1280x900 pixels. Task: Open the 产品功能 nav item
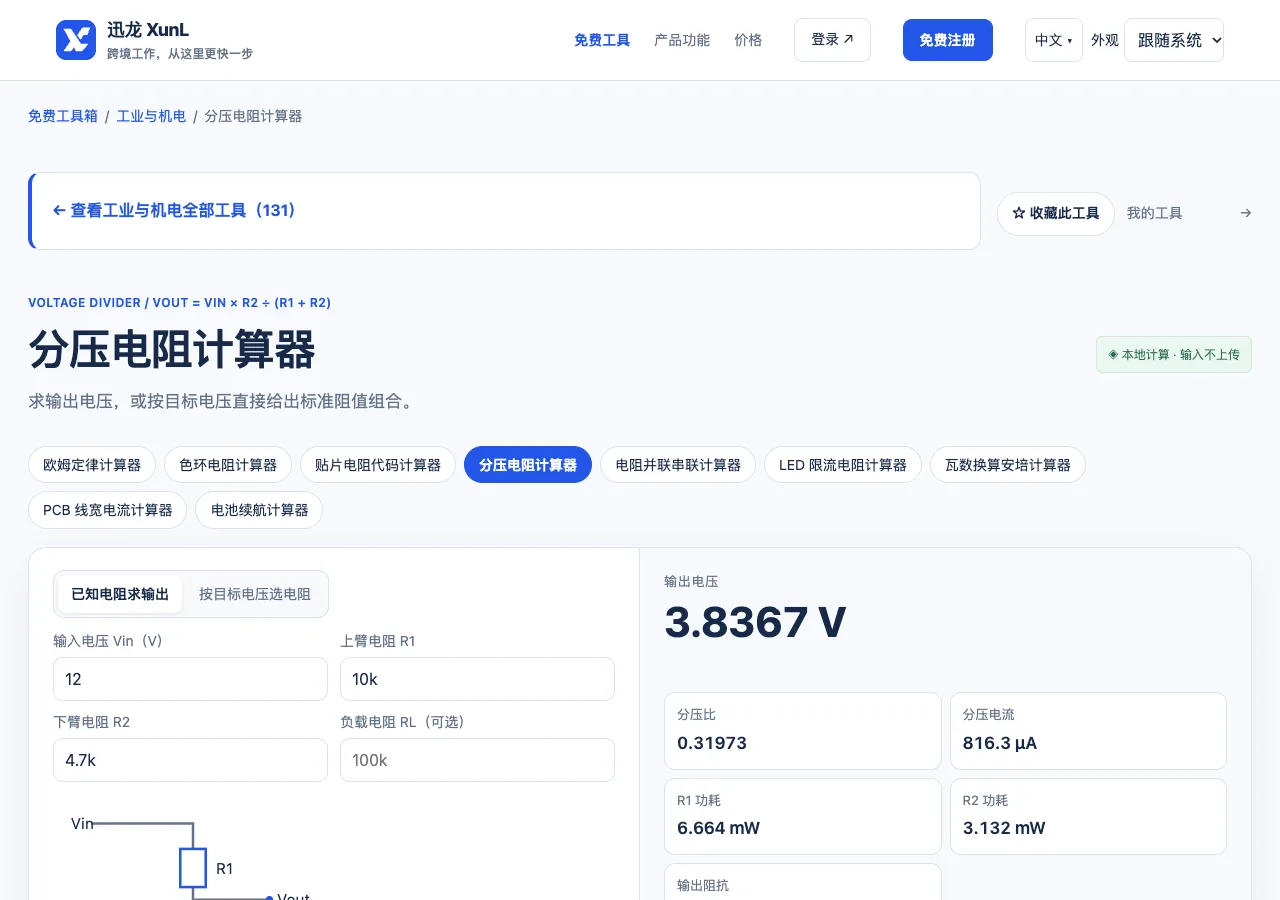click(x=682, y=40)
